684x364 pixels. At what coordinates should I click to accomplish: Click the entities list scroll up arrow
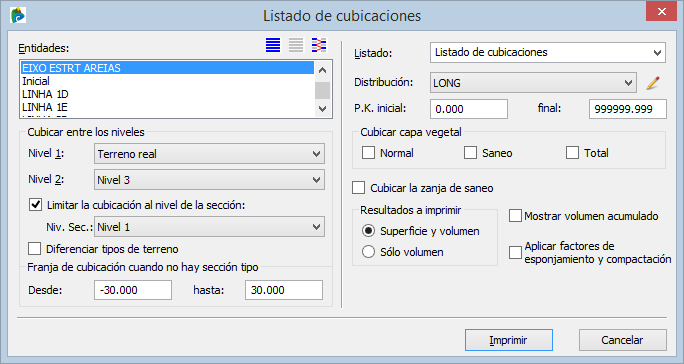(x=322, y=70)
